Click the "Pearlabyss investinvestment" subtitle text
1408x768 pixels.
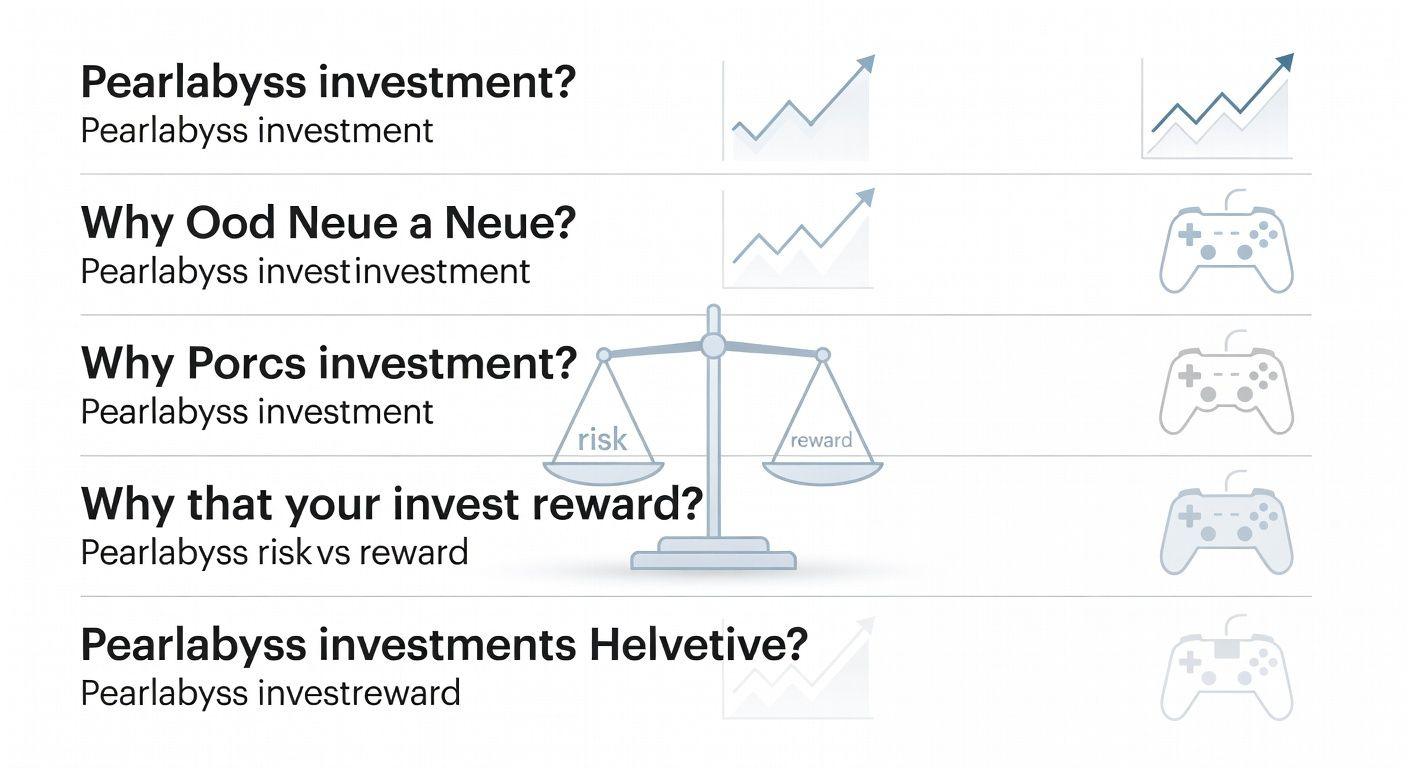point(305,271)
